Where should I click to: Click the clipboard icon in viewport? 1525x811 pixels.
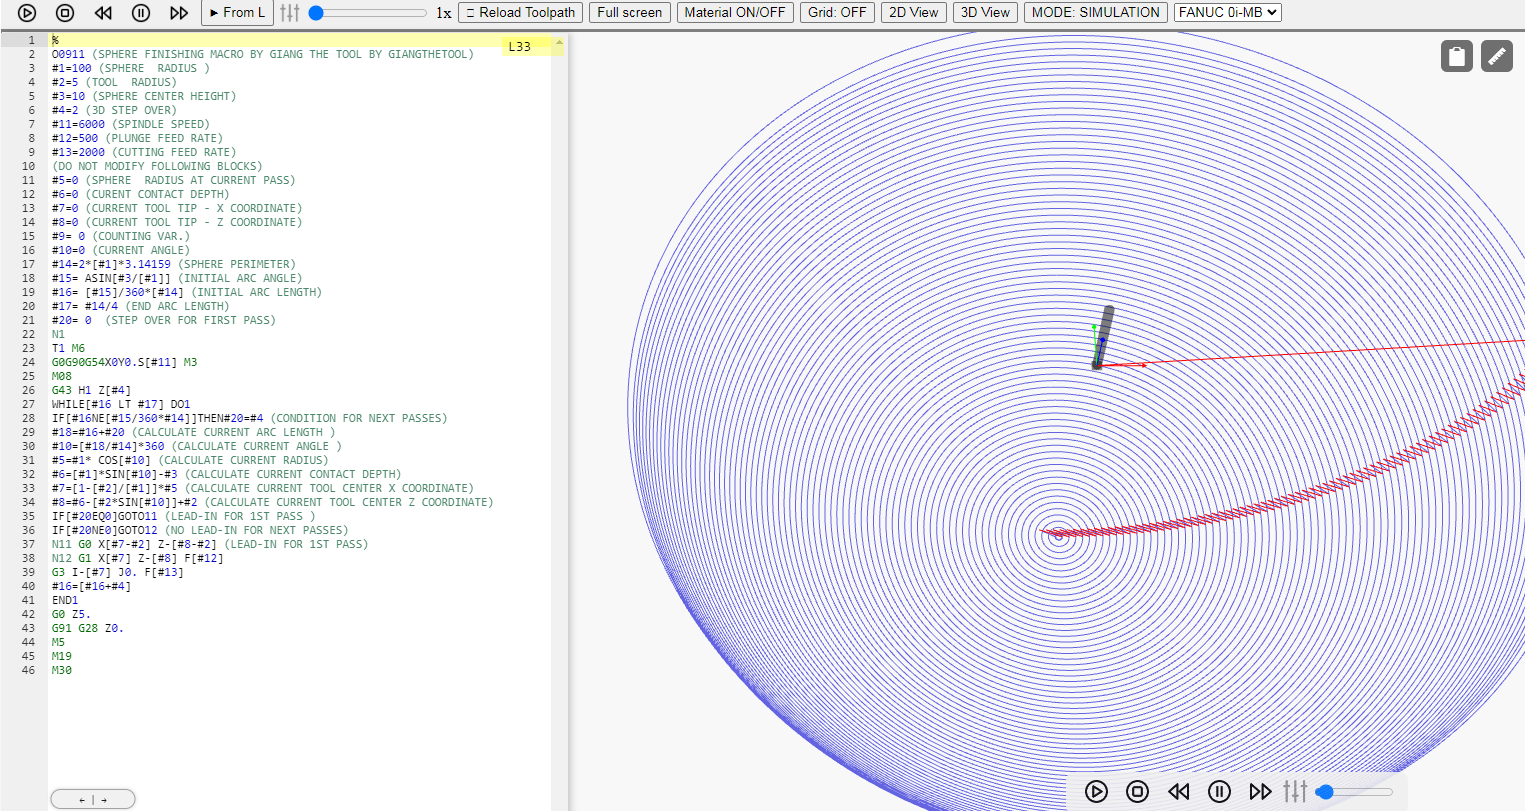click(1457, 56)
